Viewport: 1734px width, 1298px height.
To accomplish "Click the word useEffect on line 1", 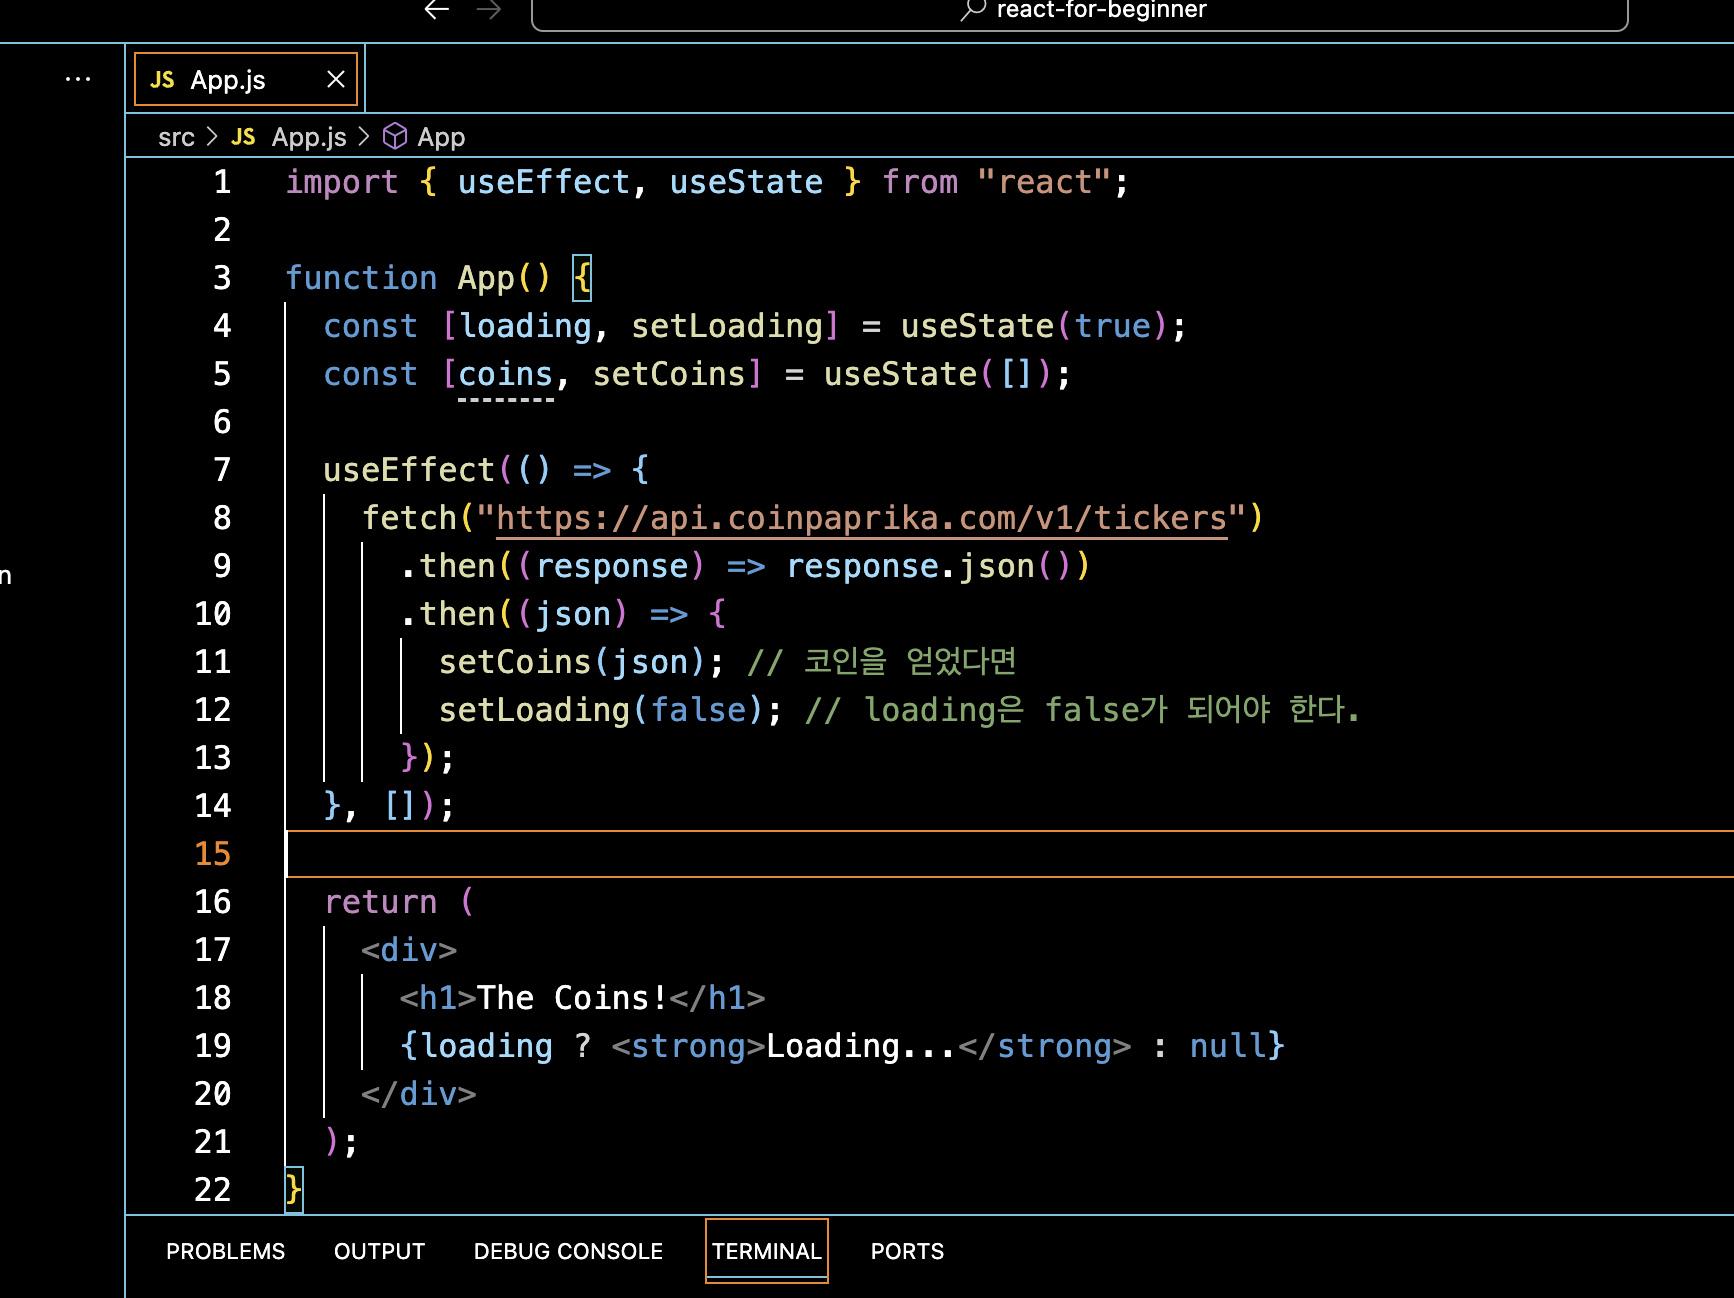I will pyautogui.click(x=544, y=182).
